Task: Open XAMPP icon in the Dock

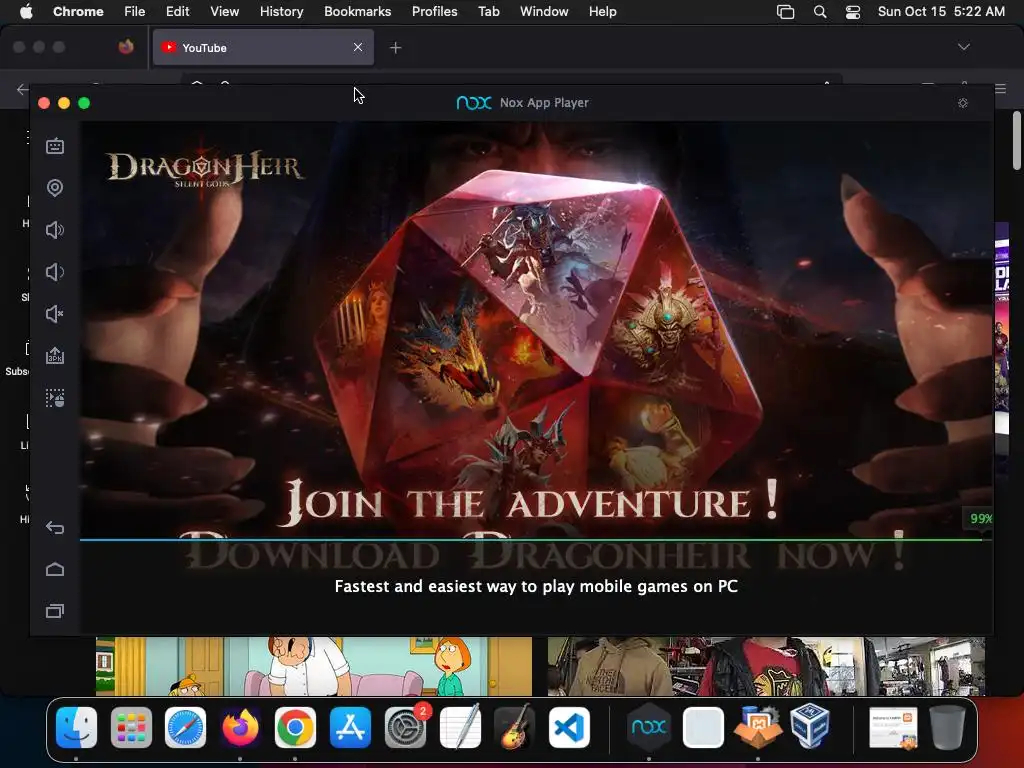Action: [758, 727]
